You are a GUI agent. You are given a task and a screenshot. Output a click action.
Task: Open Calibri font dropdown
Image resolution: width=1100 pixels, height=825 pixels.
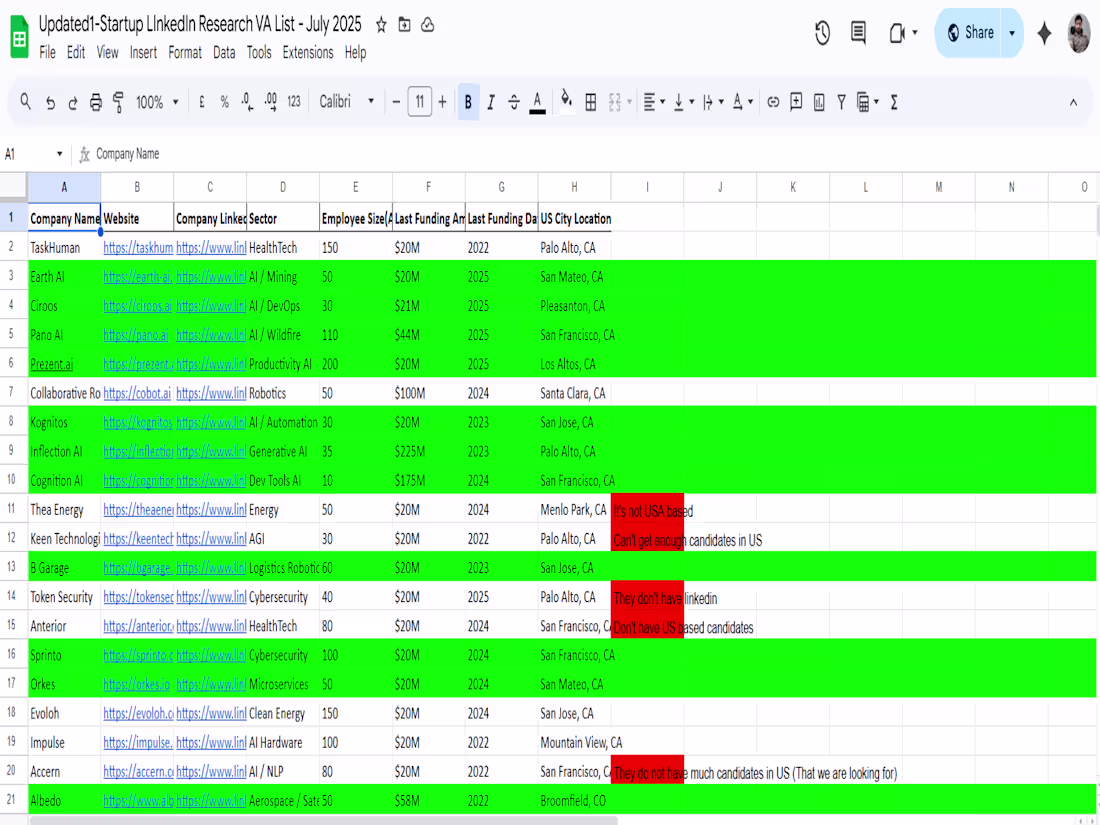point(347,102)
